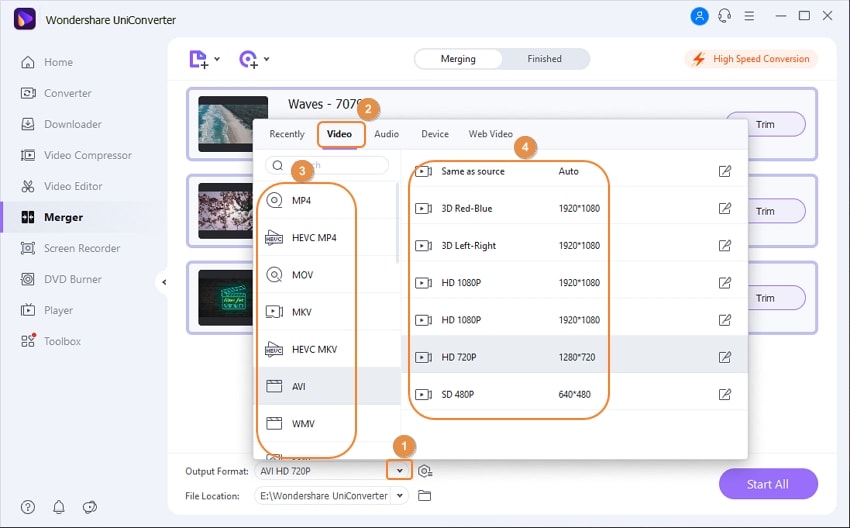The image size is (850, 528).
Task: Show the Finished list tab
Action: 545,59
